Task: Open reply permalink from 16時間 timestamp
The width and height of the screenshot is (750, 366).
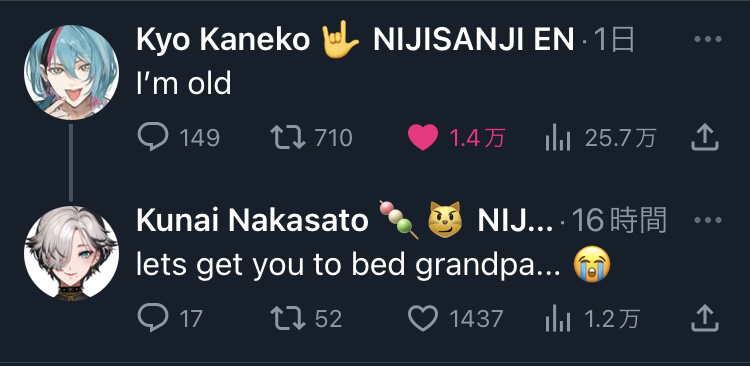Action: [619, 220]
